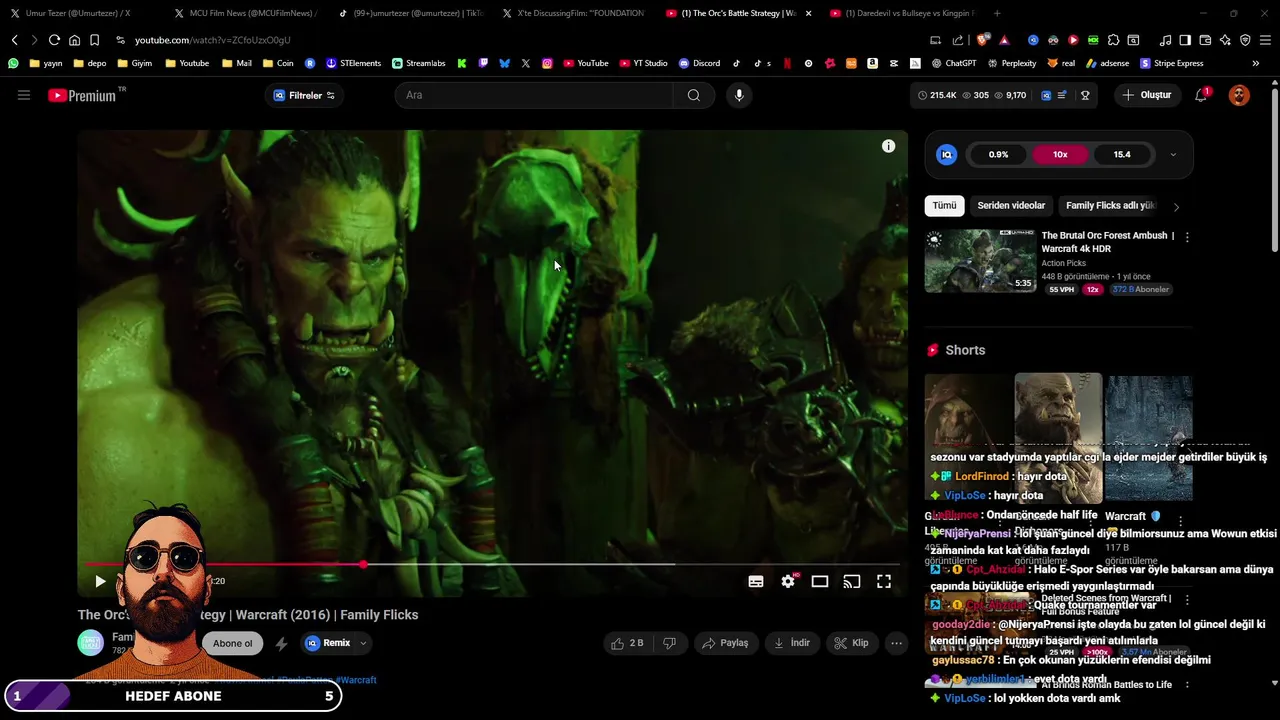The image size is (1280, 720).
Task: Open the Coin bookmarks folder
Action: (278, 63)
